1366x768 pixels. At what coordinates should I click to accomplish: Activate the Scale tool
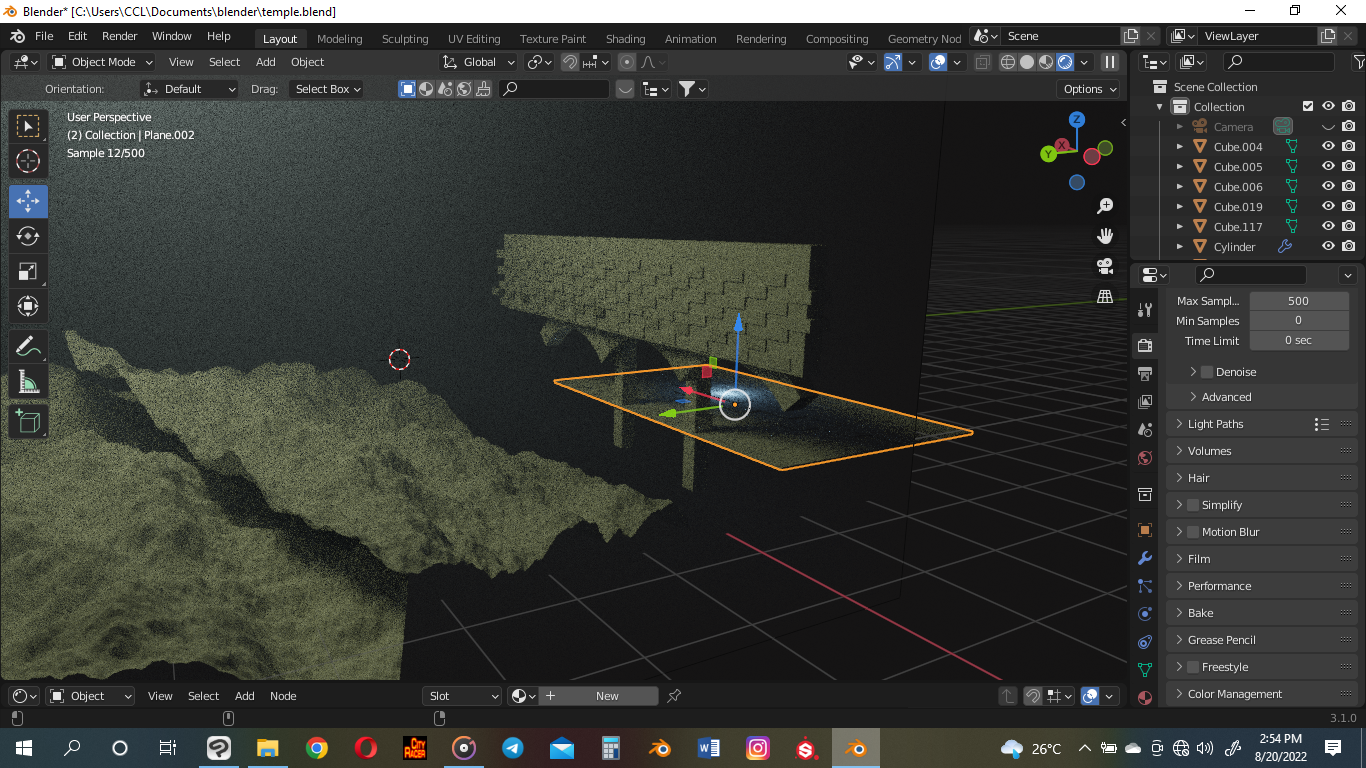click(28, 271)
